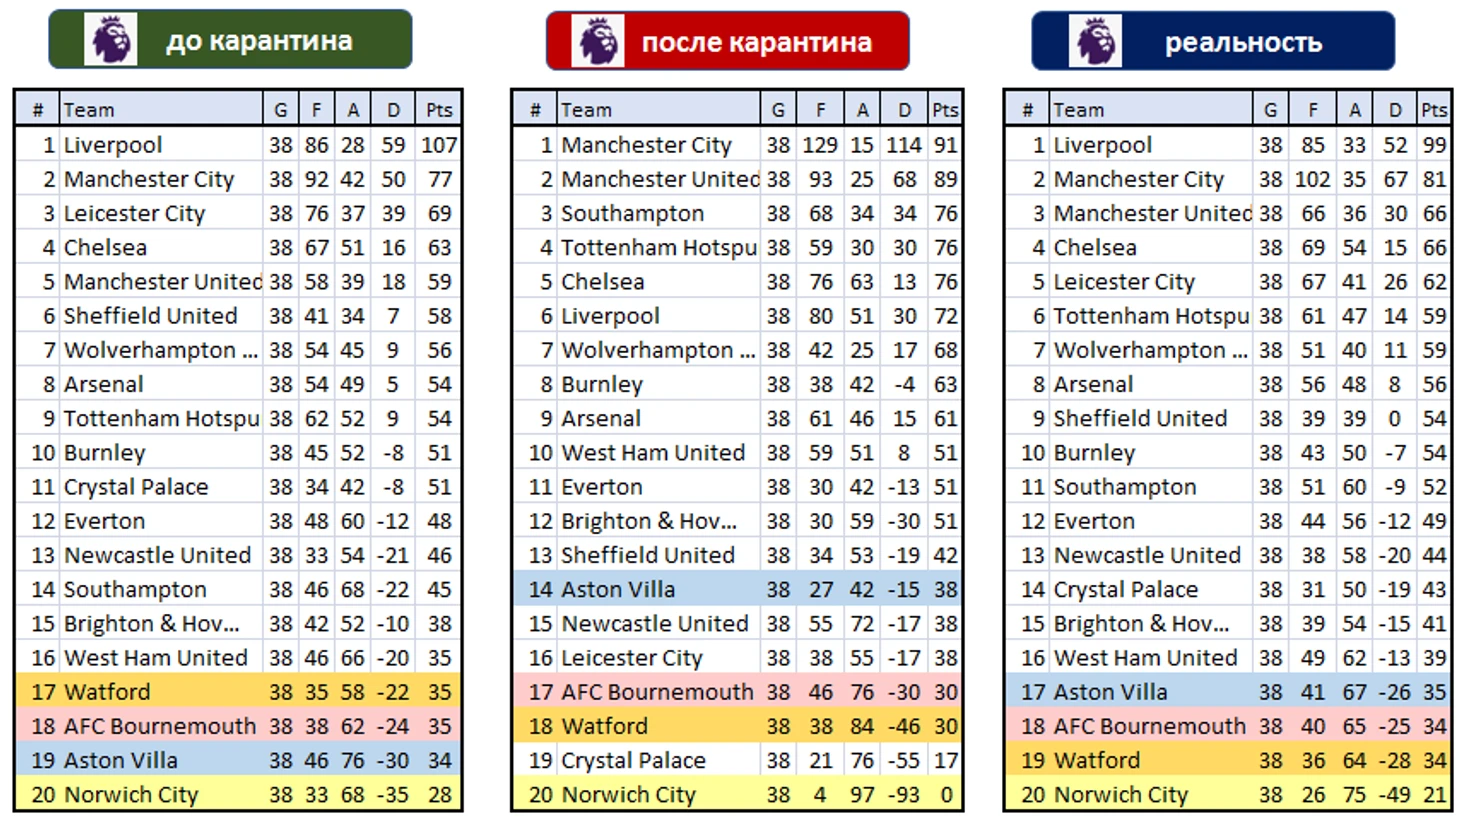Select the yellow Norwich City row in the third table
The width and height of the screenshot is (1460, 826).
(1228, 795)
